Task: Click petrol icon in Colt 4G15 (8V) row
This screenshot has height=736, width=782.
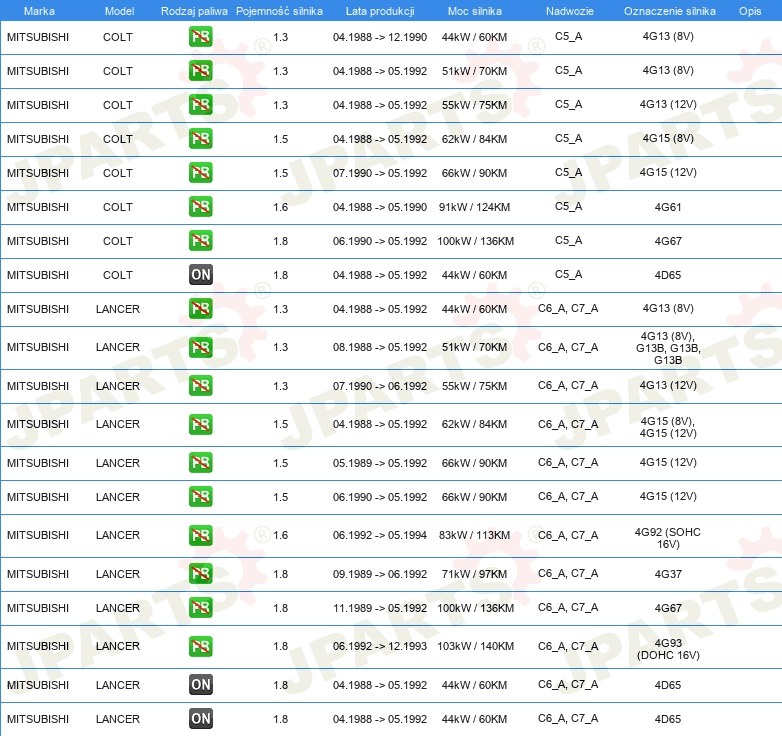Action: click(x=201, y=139)
